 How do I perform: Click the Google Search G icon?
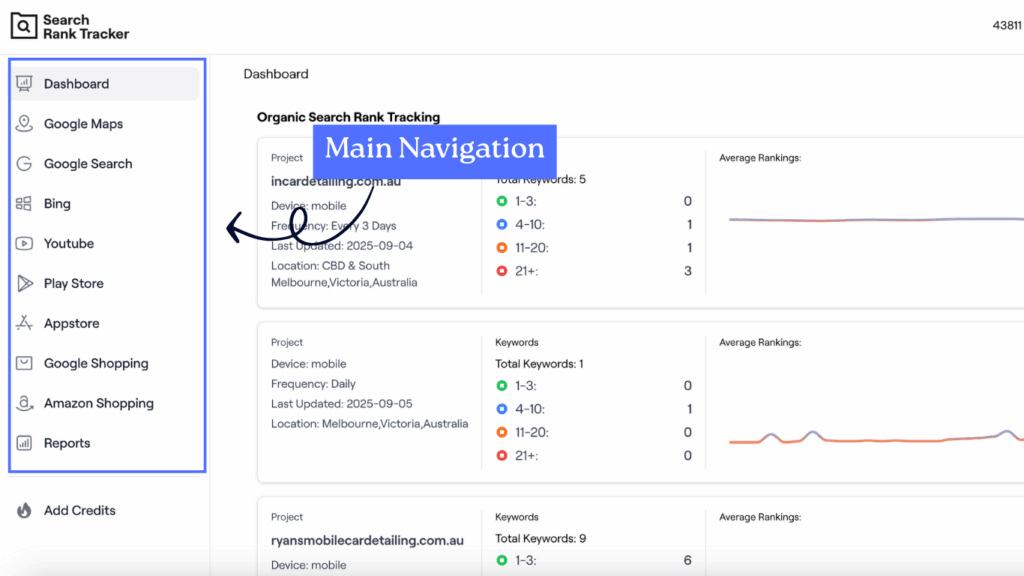(24, 163)
